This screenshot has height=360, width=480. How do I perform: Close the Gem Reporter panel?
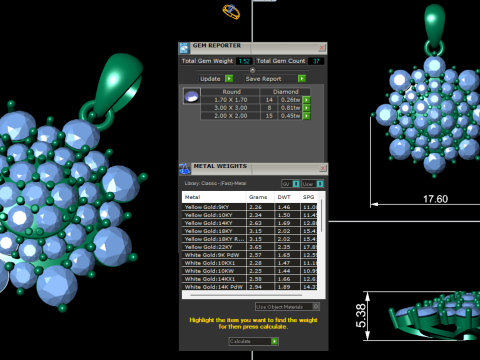click(x=322, y=48)
